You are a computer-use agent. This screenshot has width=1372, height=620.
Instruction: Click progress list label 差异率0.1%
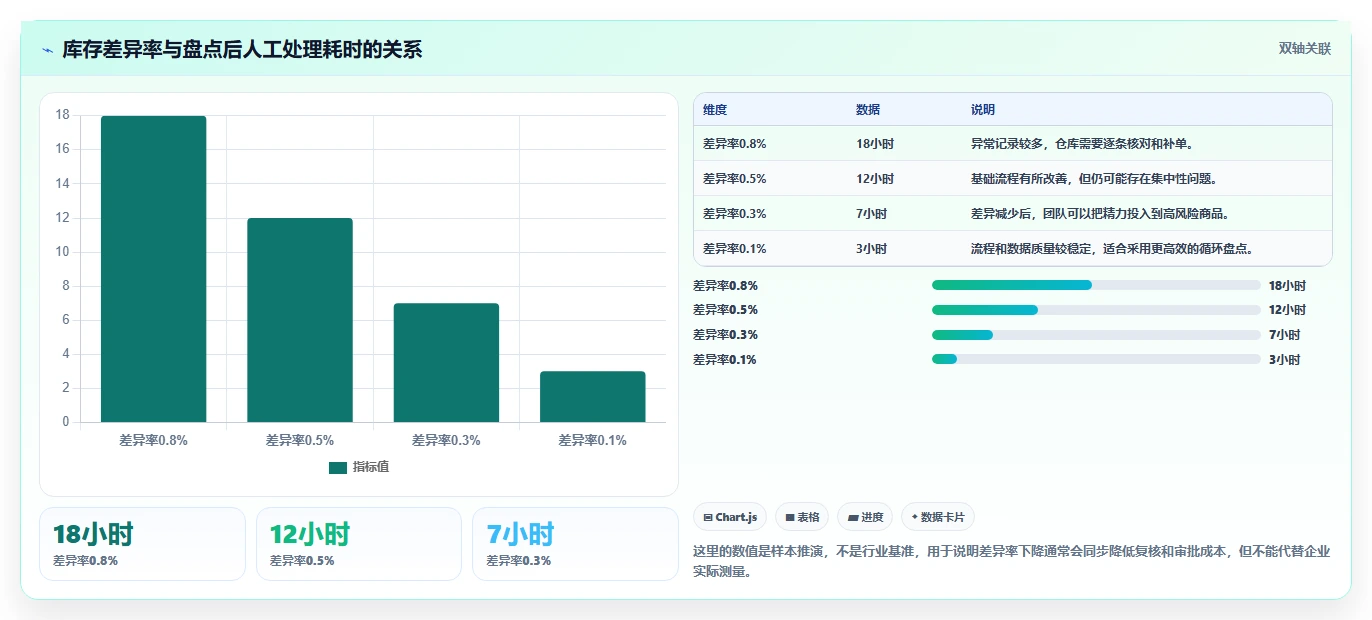pyautogui.click(x=725, y=360)
